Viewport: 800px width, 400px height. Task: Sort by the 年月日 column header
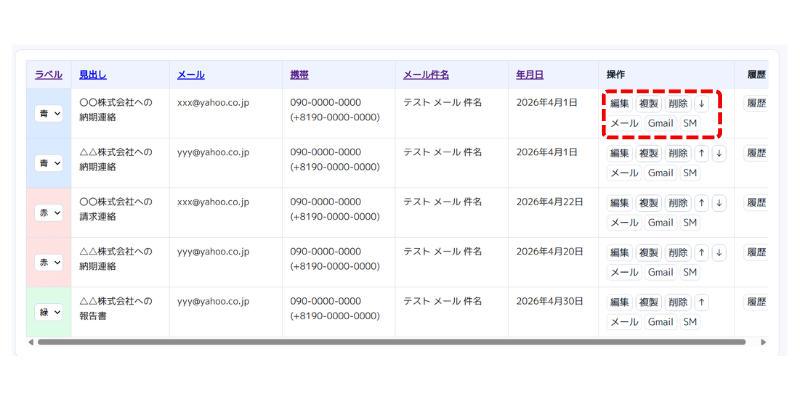click(x=530, y=75)
